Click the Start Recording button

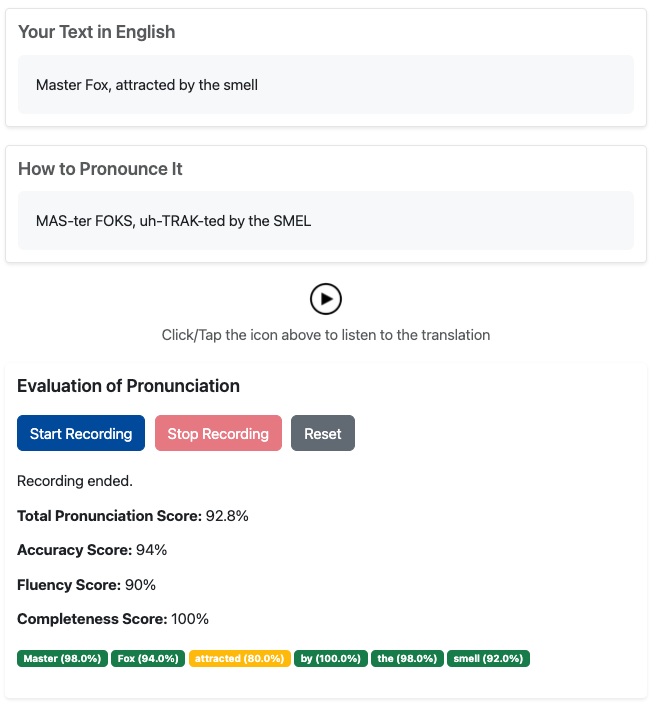click(x=81, y=433)
